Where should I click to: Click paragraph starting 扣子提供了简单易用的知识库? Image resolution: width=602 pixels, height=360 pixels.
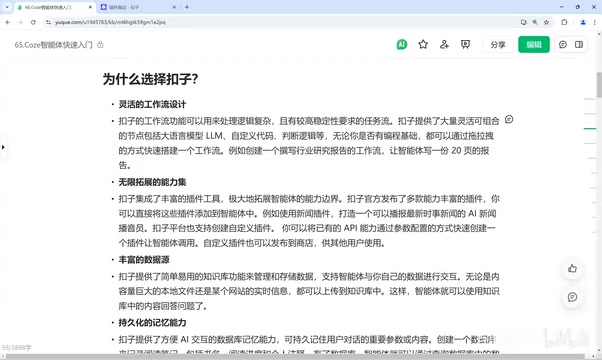309,291
